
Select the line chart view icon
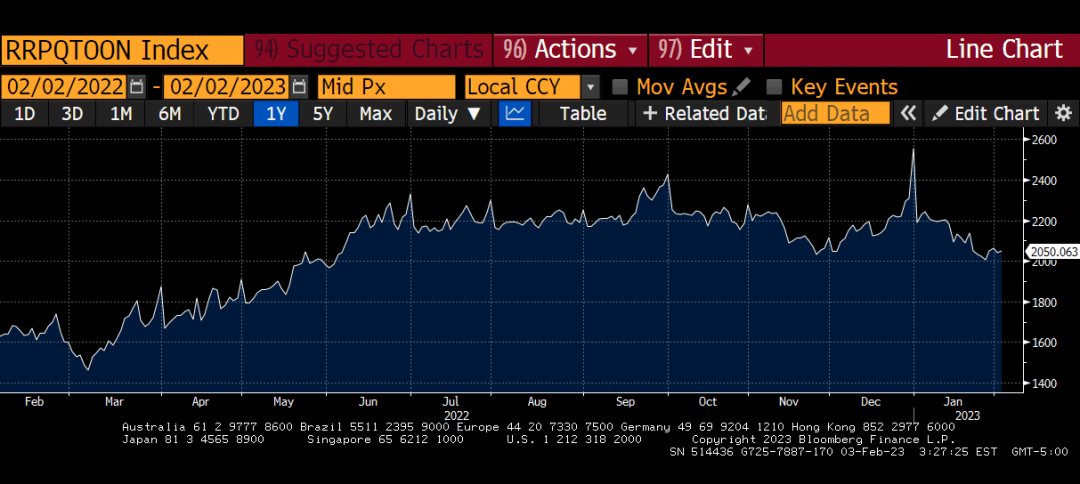[x=515, y=113]
